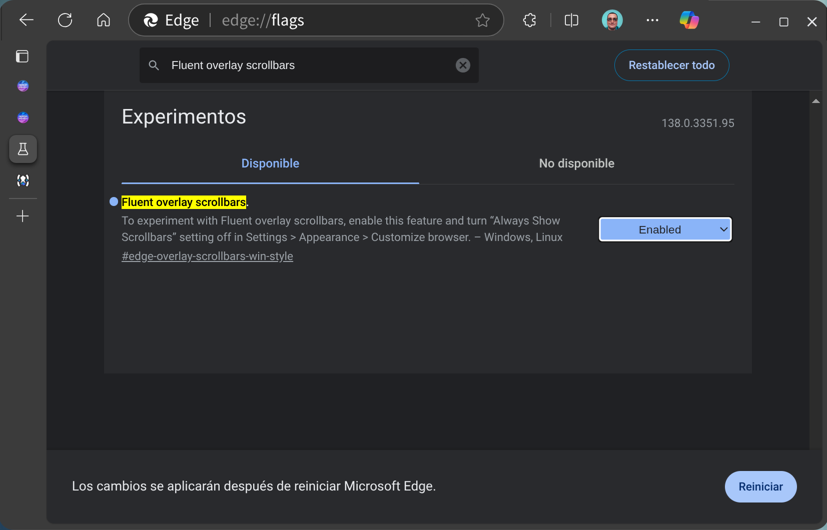
Task: Switch to the Disponible tab
Action: point(270,163)
